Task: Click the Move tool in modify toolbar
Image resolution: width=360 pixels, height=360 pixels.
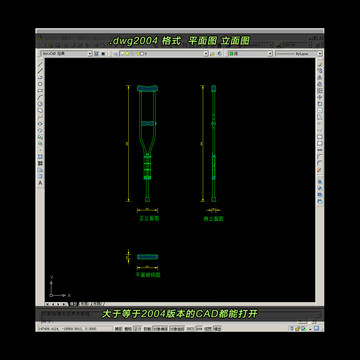Action: click(320, 97)
